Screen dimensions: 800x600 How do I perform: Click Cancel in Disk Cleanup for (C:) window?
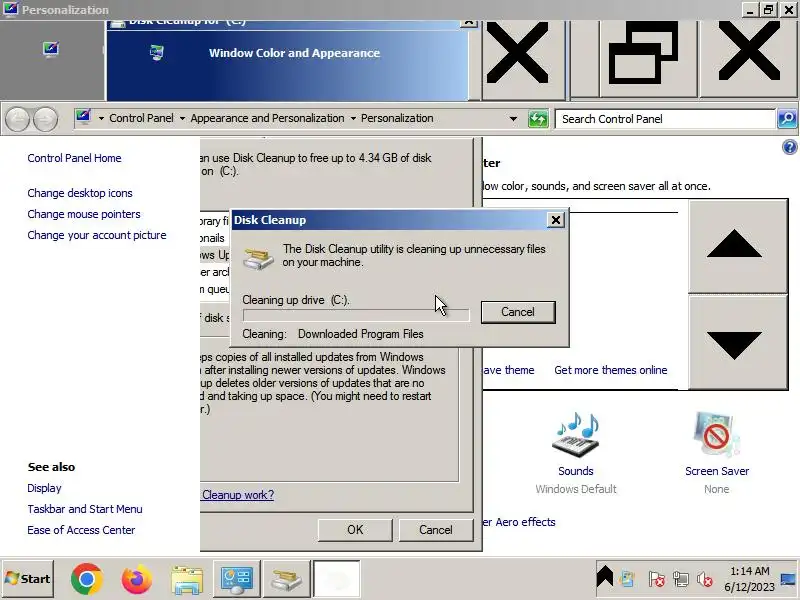pos(436,530)
